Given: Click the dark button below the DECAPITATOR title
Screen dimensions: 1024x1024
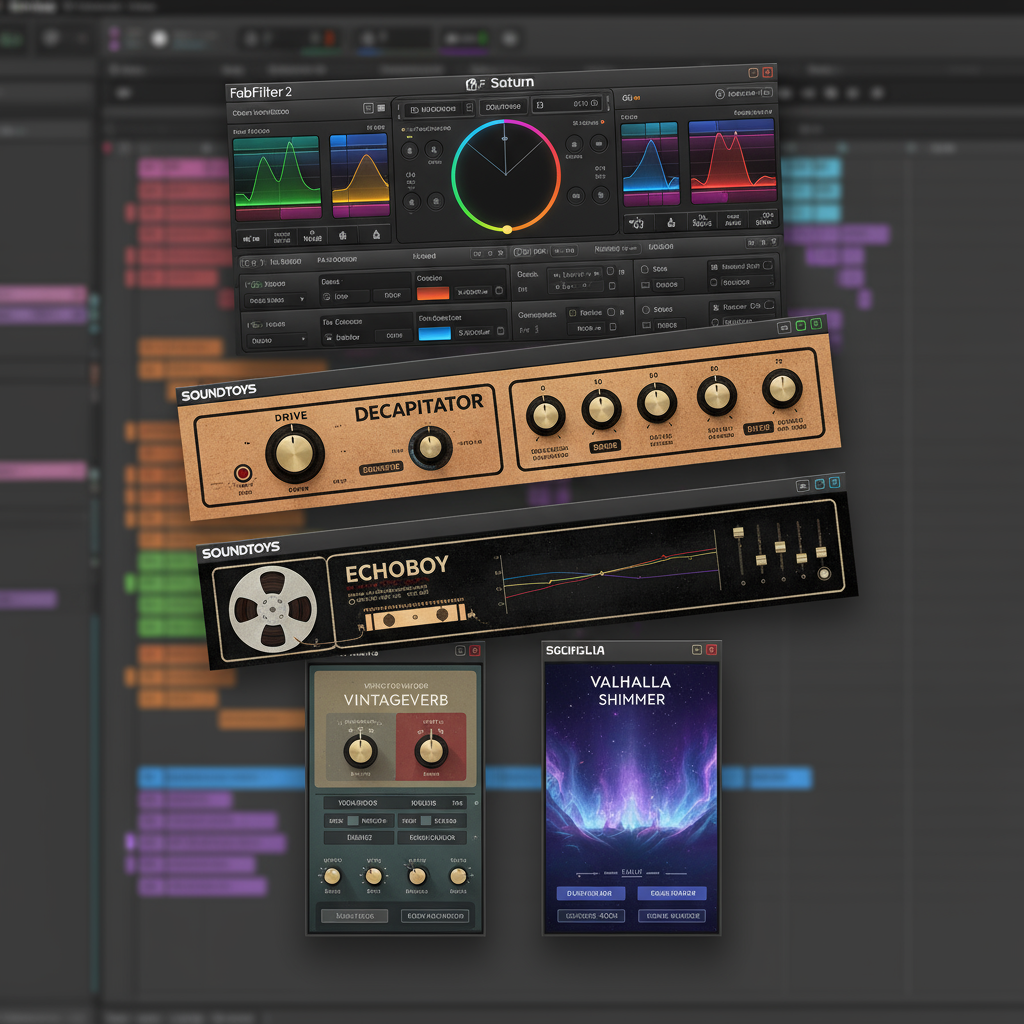Looking at the screenshot, I should pos(381,468).
